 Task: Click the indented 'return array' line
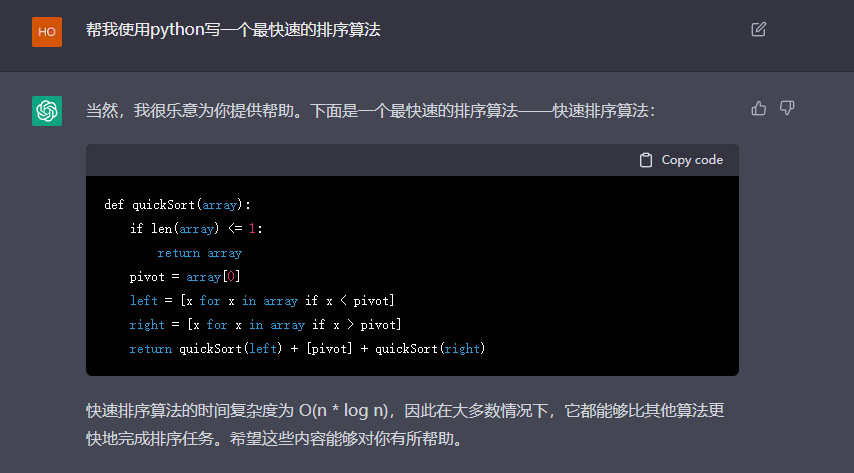pyautogui.click(x=199, y=253)
